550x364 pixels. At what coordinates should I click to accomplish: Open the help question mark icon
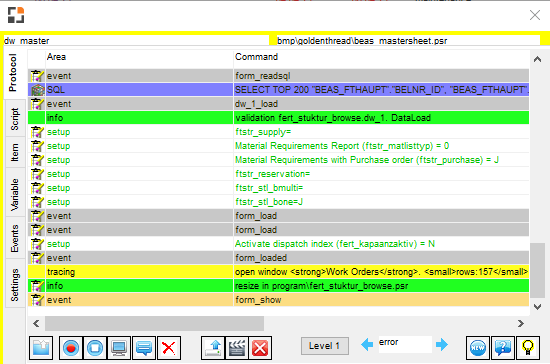(503, 348)
